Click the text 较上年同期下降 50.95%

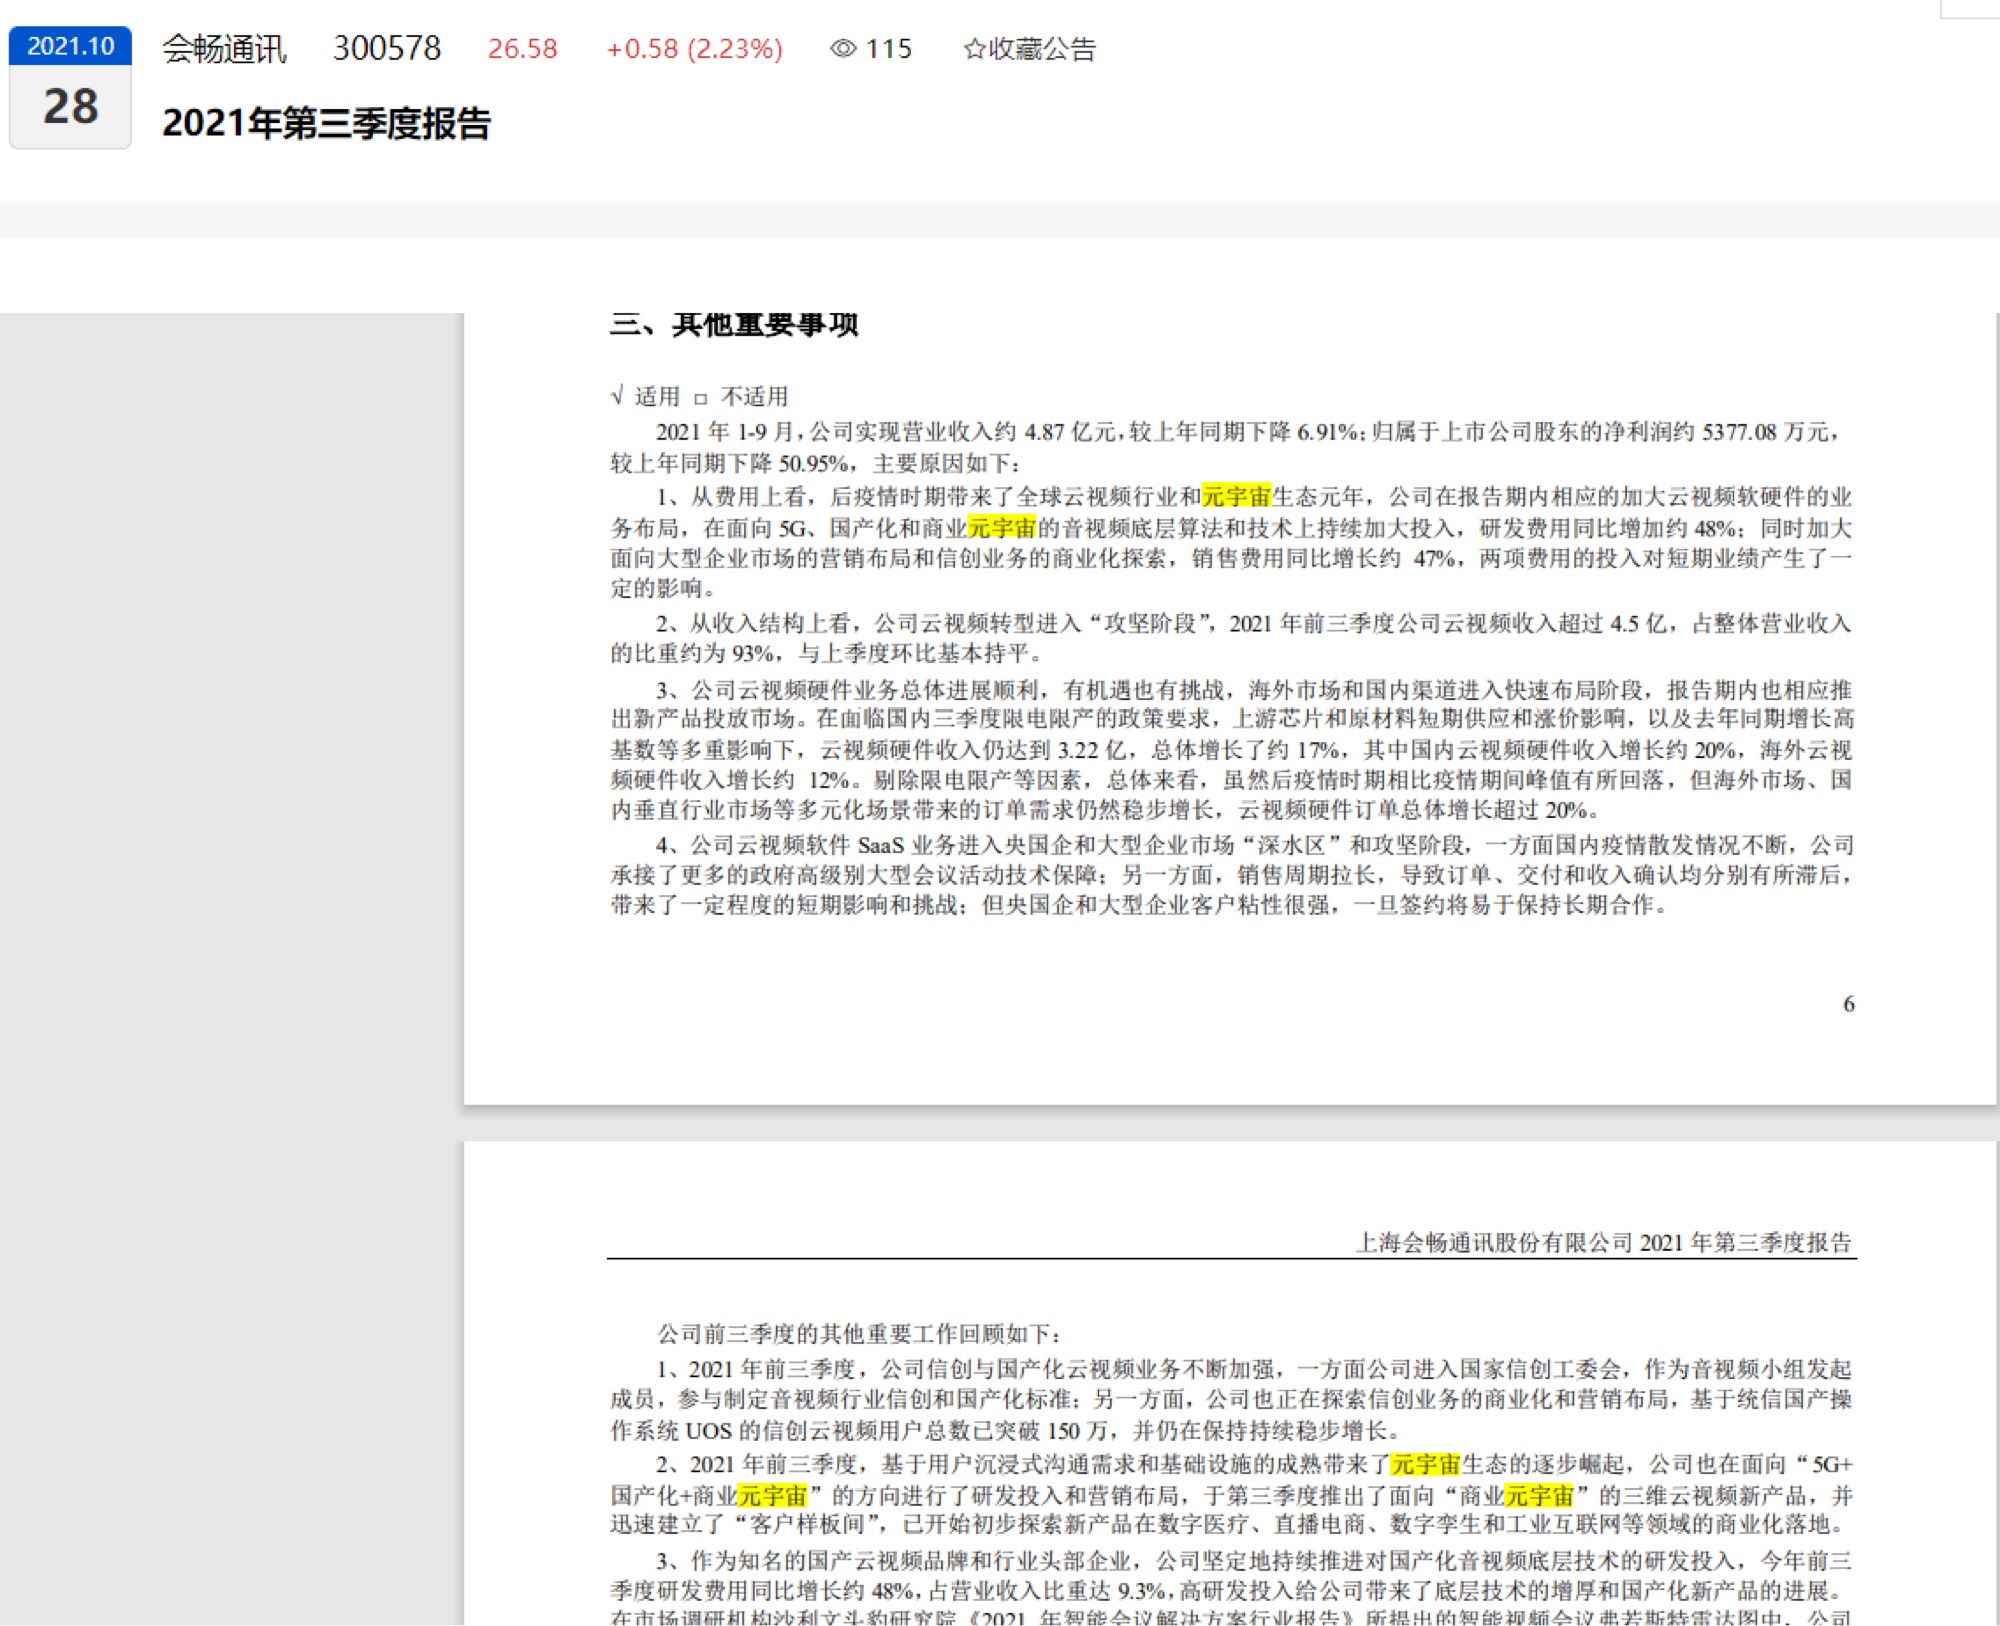(731, 463)
